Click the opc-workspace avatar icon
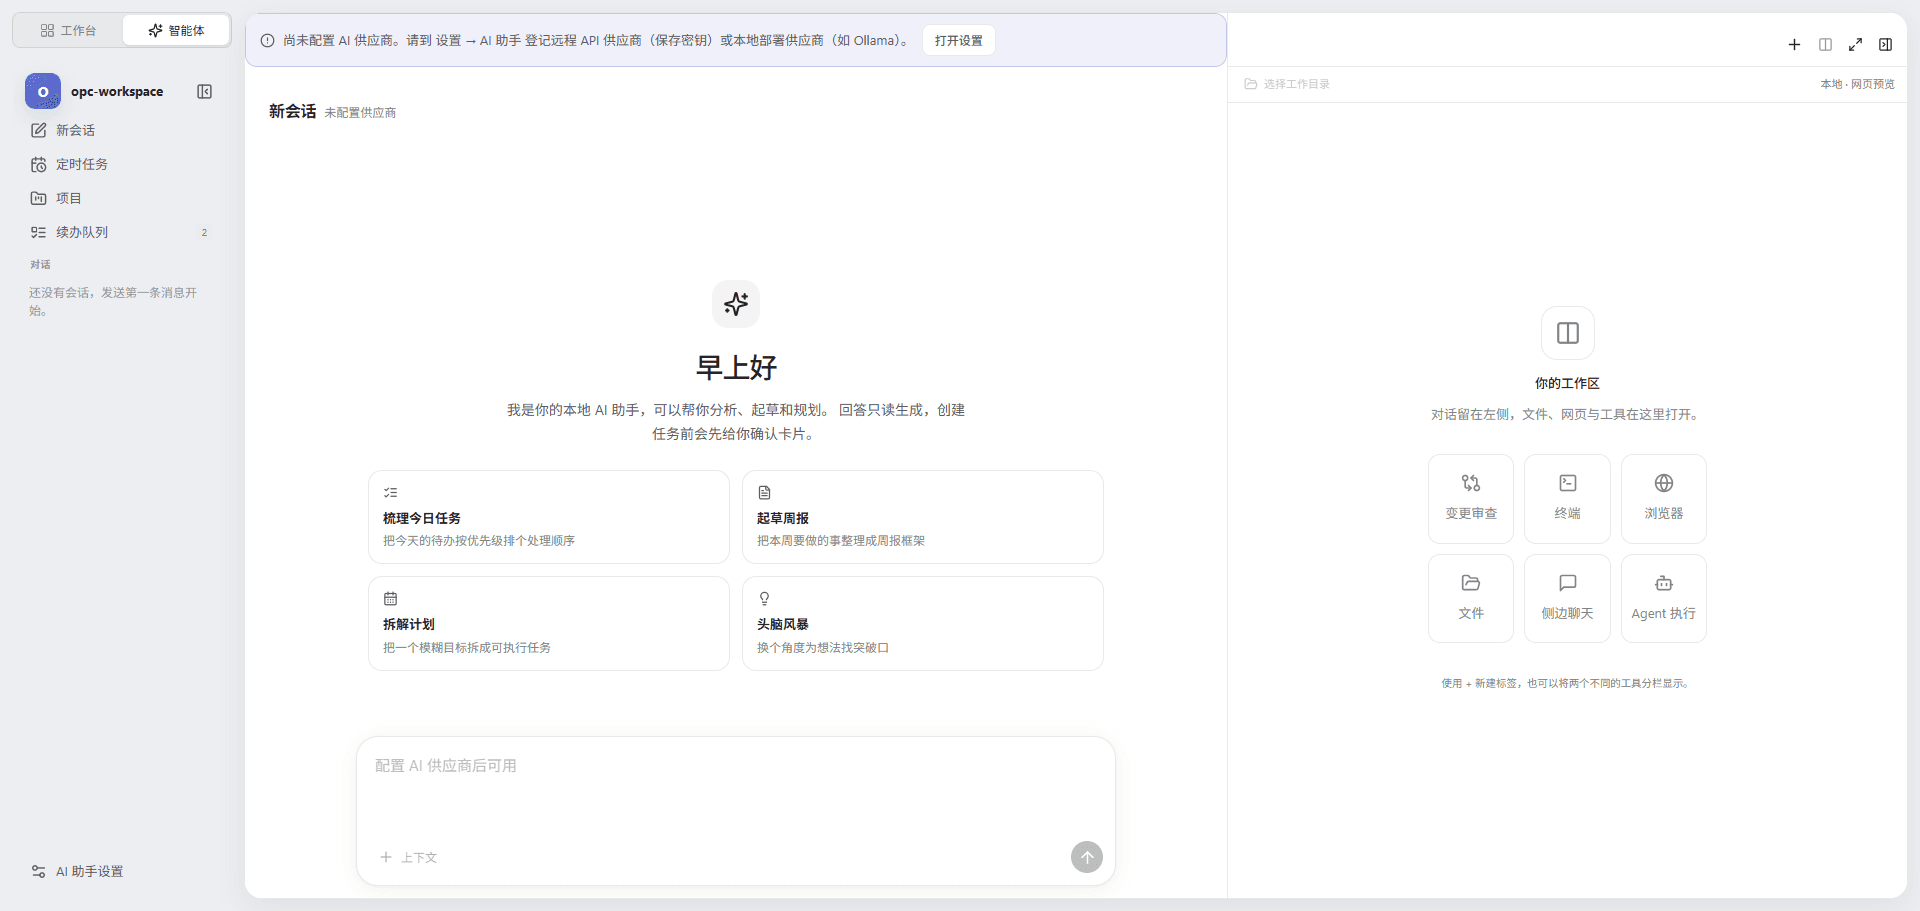This screenshot has height=911, width=1920. point(43,91)
